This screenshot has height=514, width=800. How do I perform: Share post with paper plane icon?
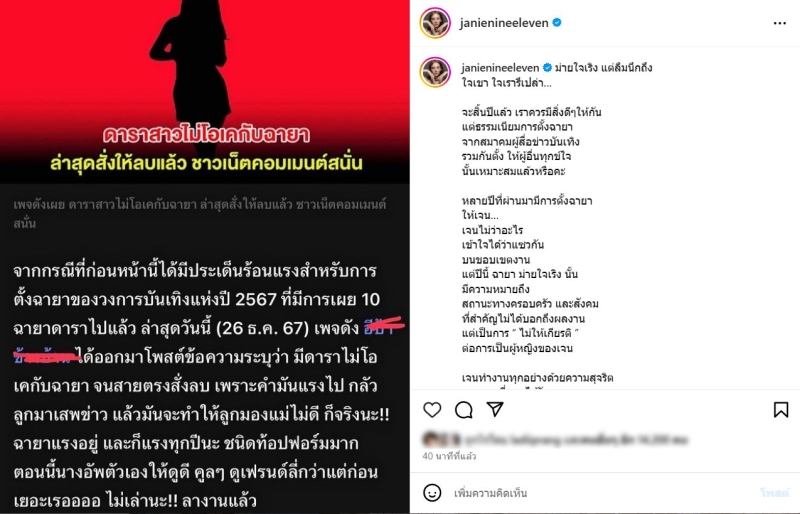[495, 409]
